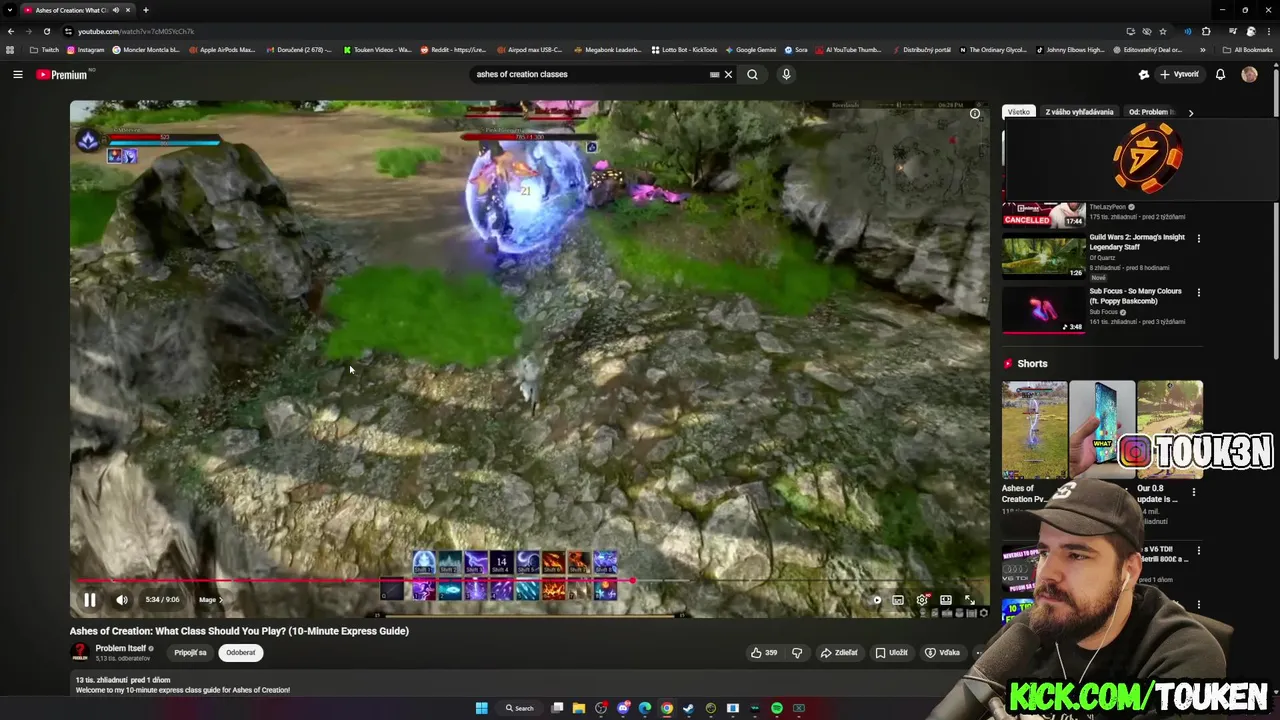Open the Vytvoriť create button
1280x720 pixels.
pos(1178,74)
